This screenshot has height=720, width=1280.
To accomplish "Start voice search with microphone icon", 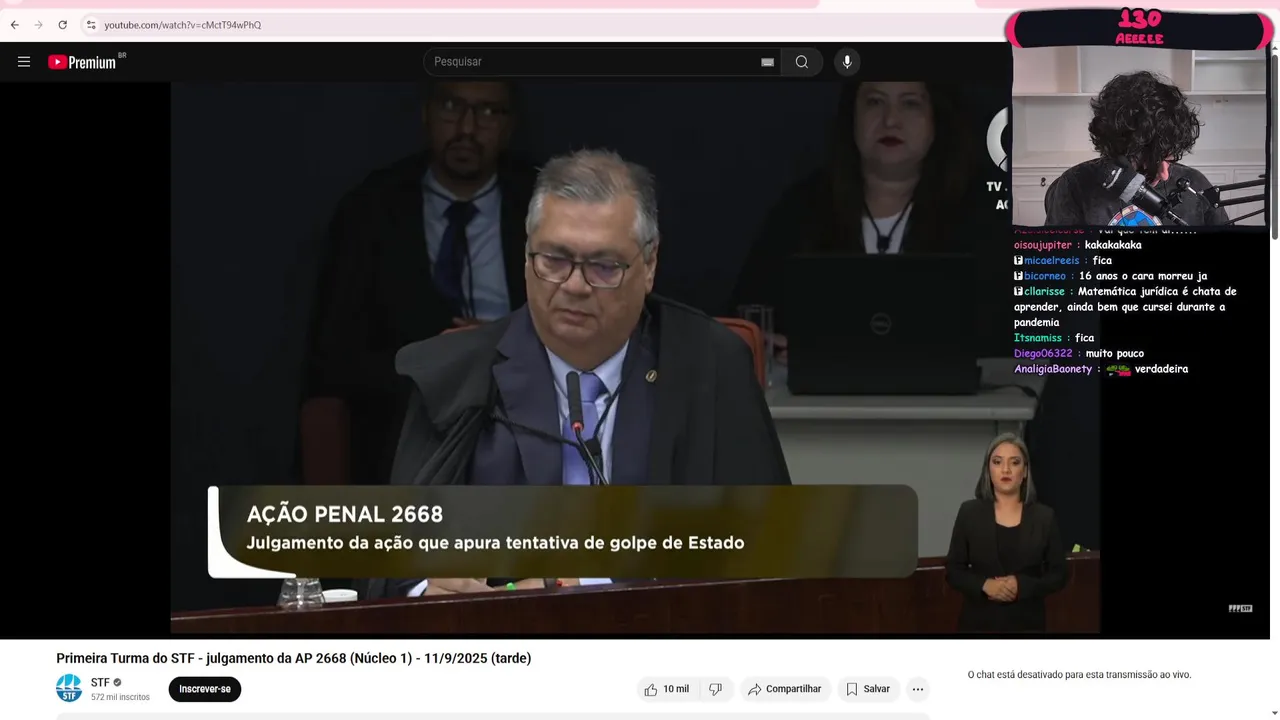I will 847,62.
